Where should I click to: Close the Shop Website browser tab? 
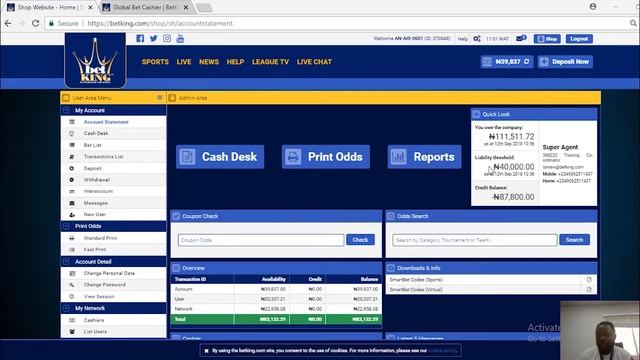pos(90,7)
